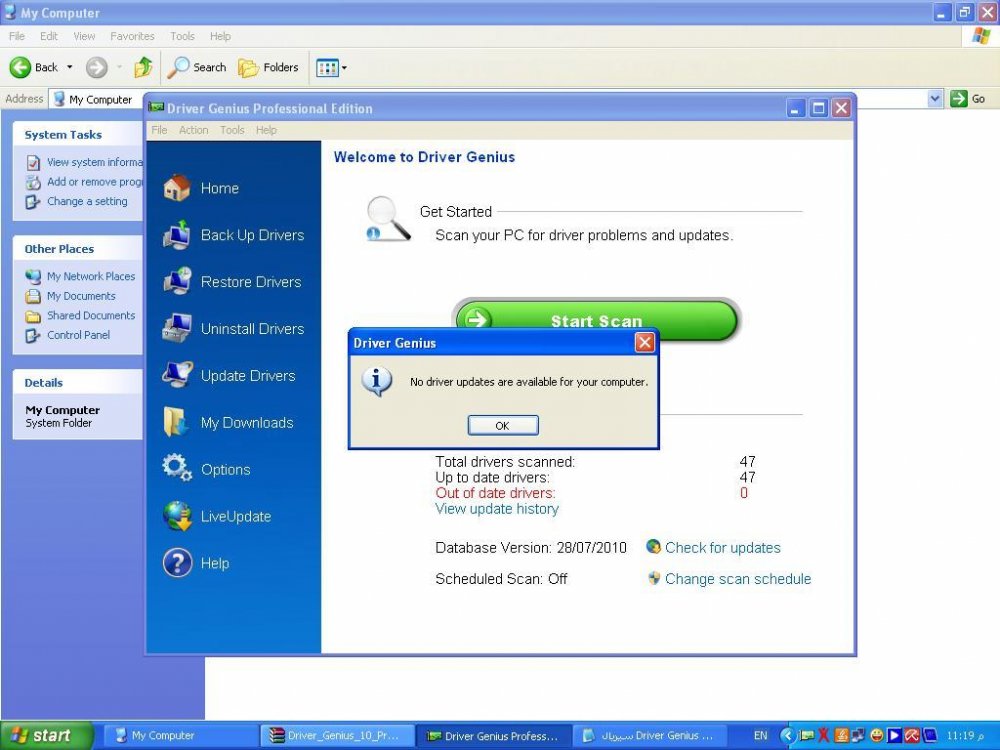Open Edit menu in My Computer window
The height and width of the screenshot is (750, 1000).
pyautogui.click(x=48, y=36)
